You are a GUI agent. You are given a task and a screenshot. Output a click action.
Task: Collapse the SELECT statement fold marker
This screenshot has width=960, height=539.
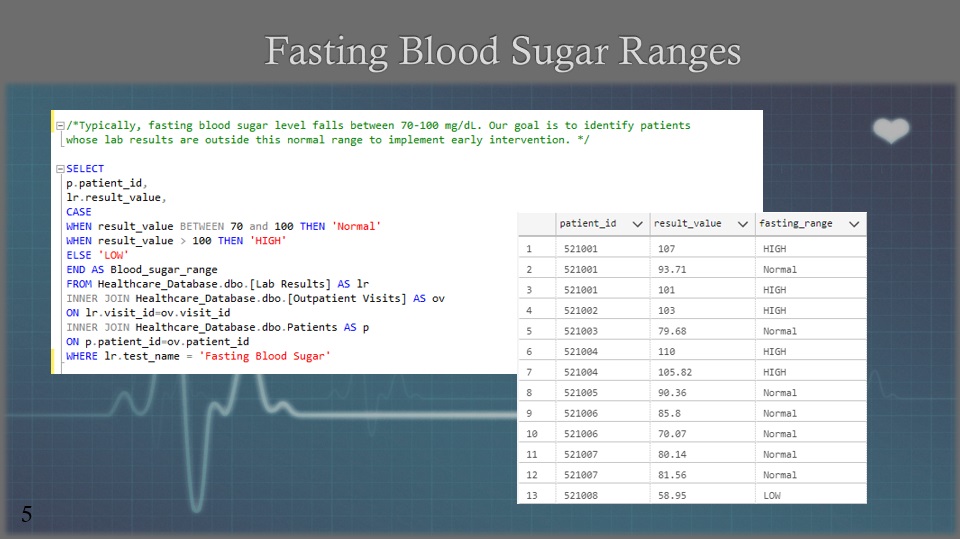[x=60, y=169]
